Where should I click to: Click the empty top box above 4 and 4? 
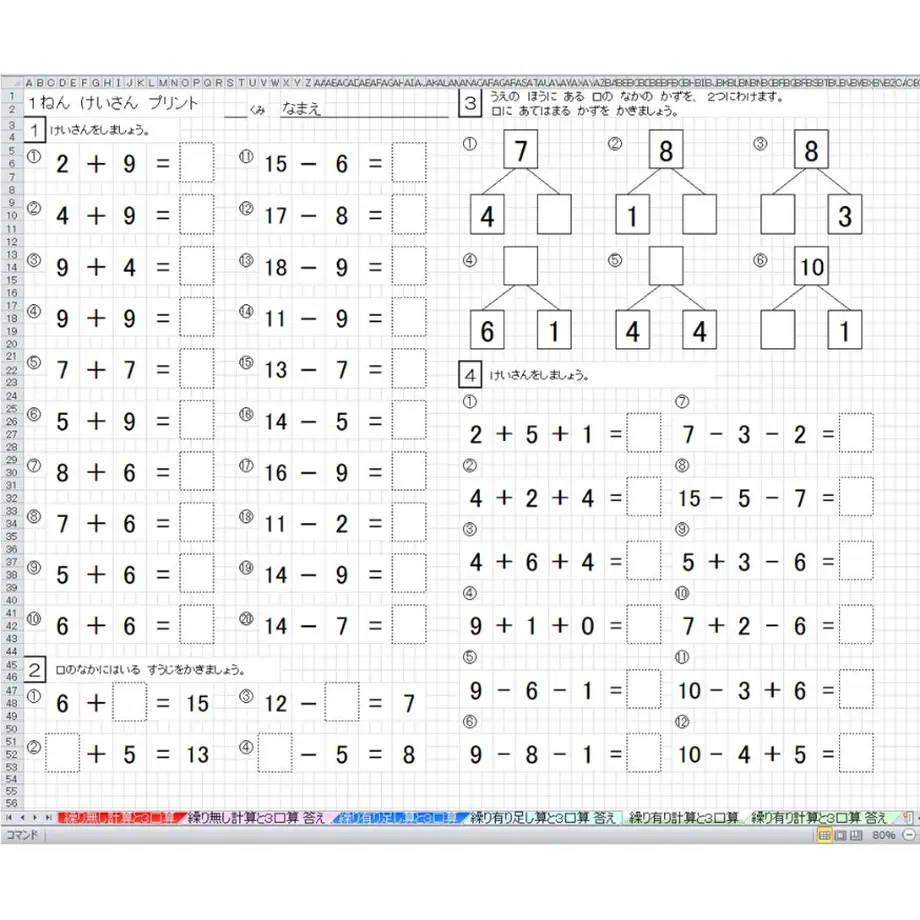point(666,266)
